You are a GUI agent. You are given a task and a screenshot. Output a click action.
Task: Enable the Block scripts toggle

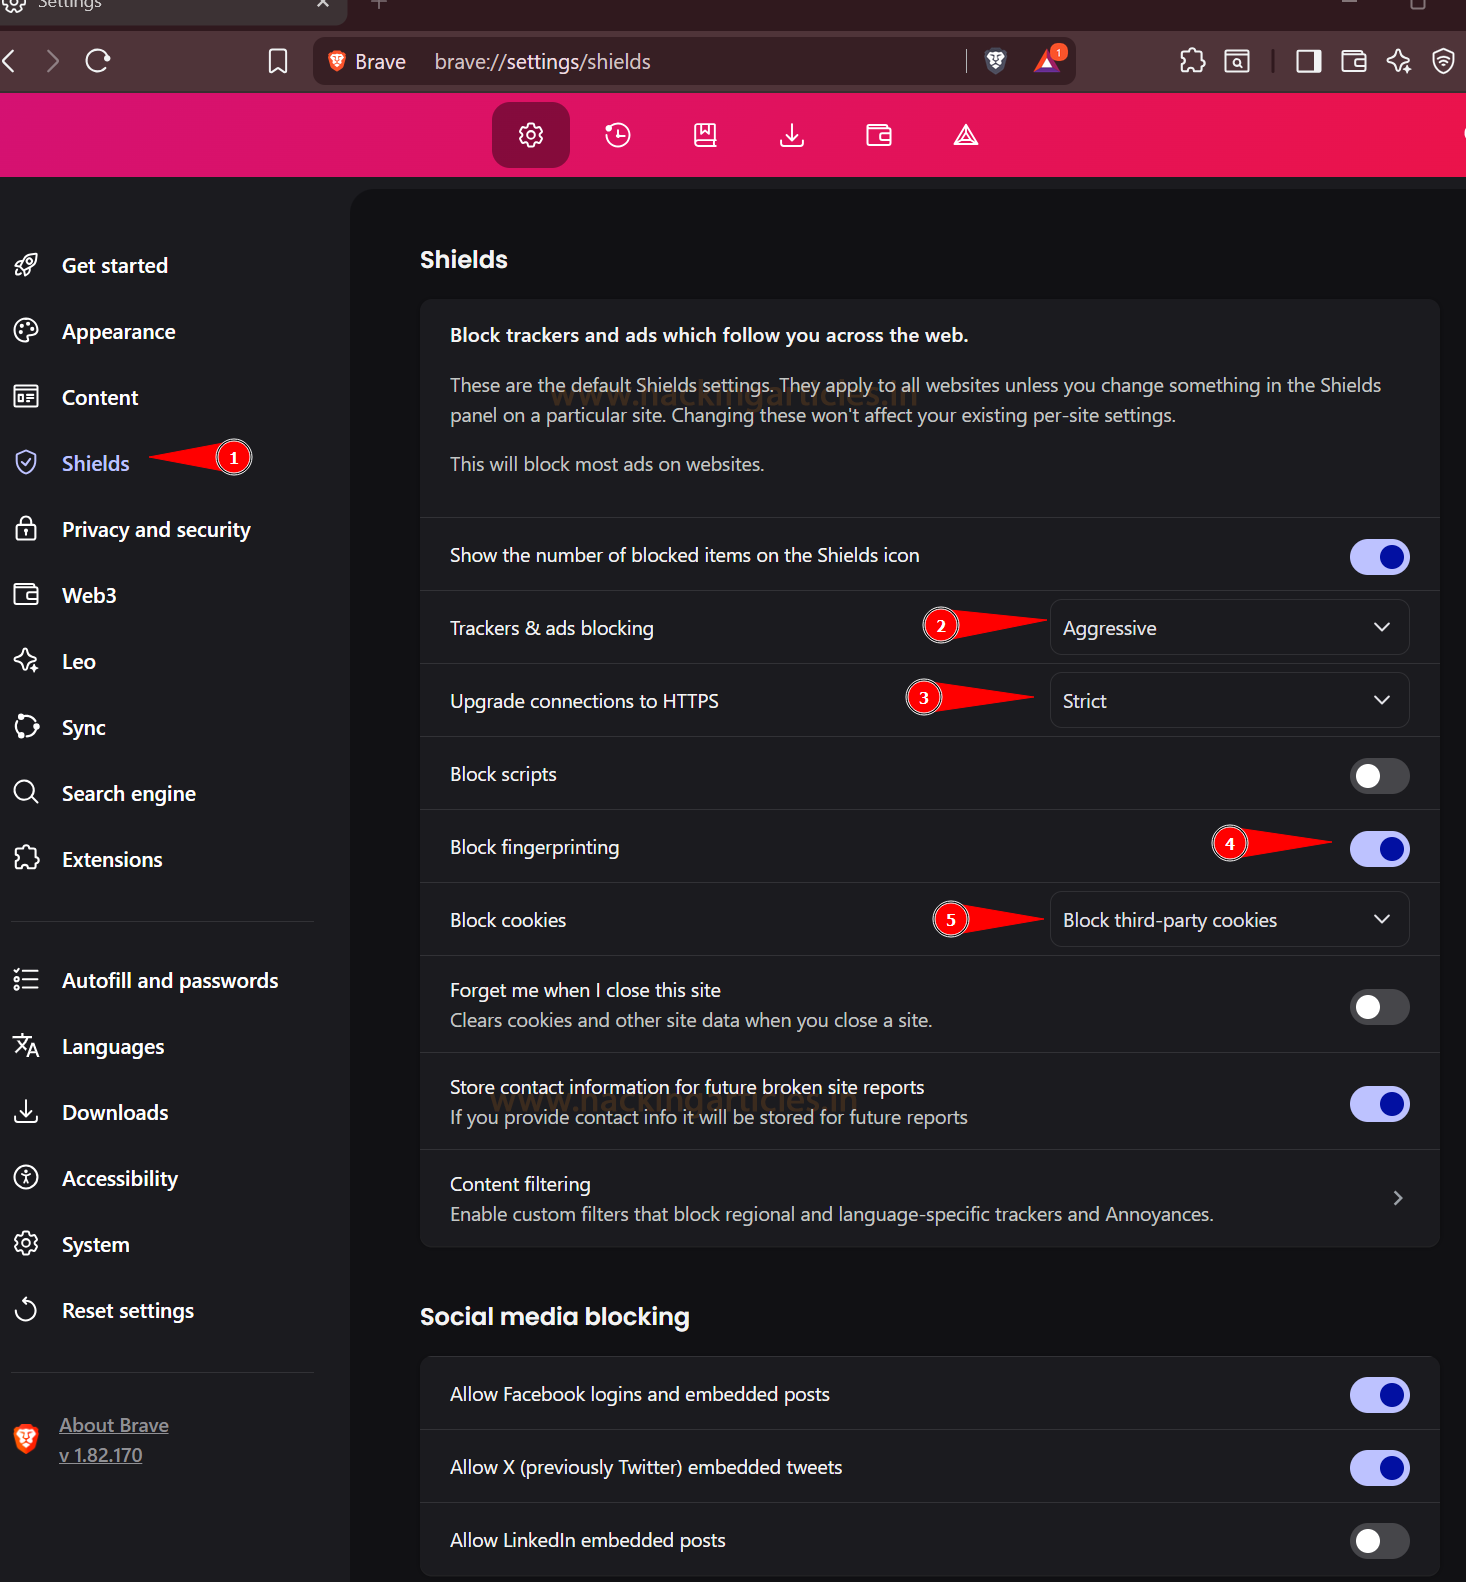tap(1379, 776)
